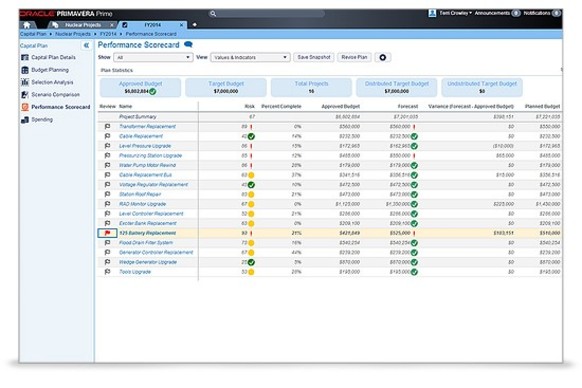Click the Budget Planning sidebar icon
Image resolution: width=582 pixels, height=388 pixels.
click(25, 70)
